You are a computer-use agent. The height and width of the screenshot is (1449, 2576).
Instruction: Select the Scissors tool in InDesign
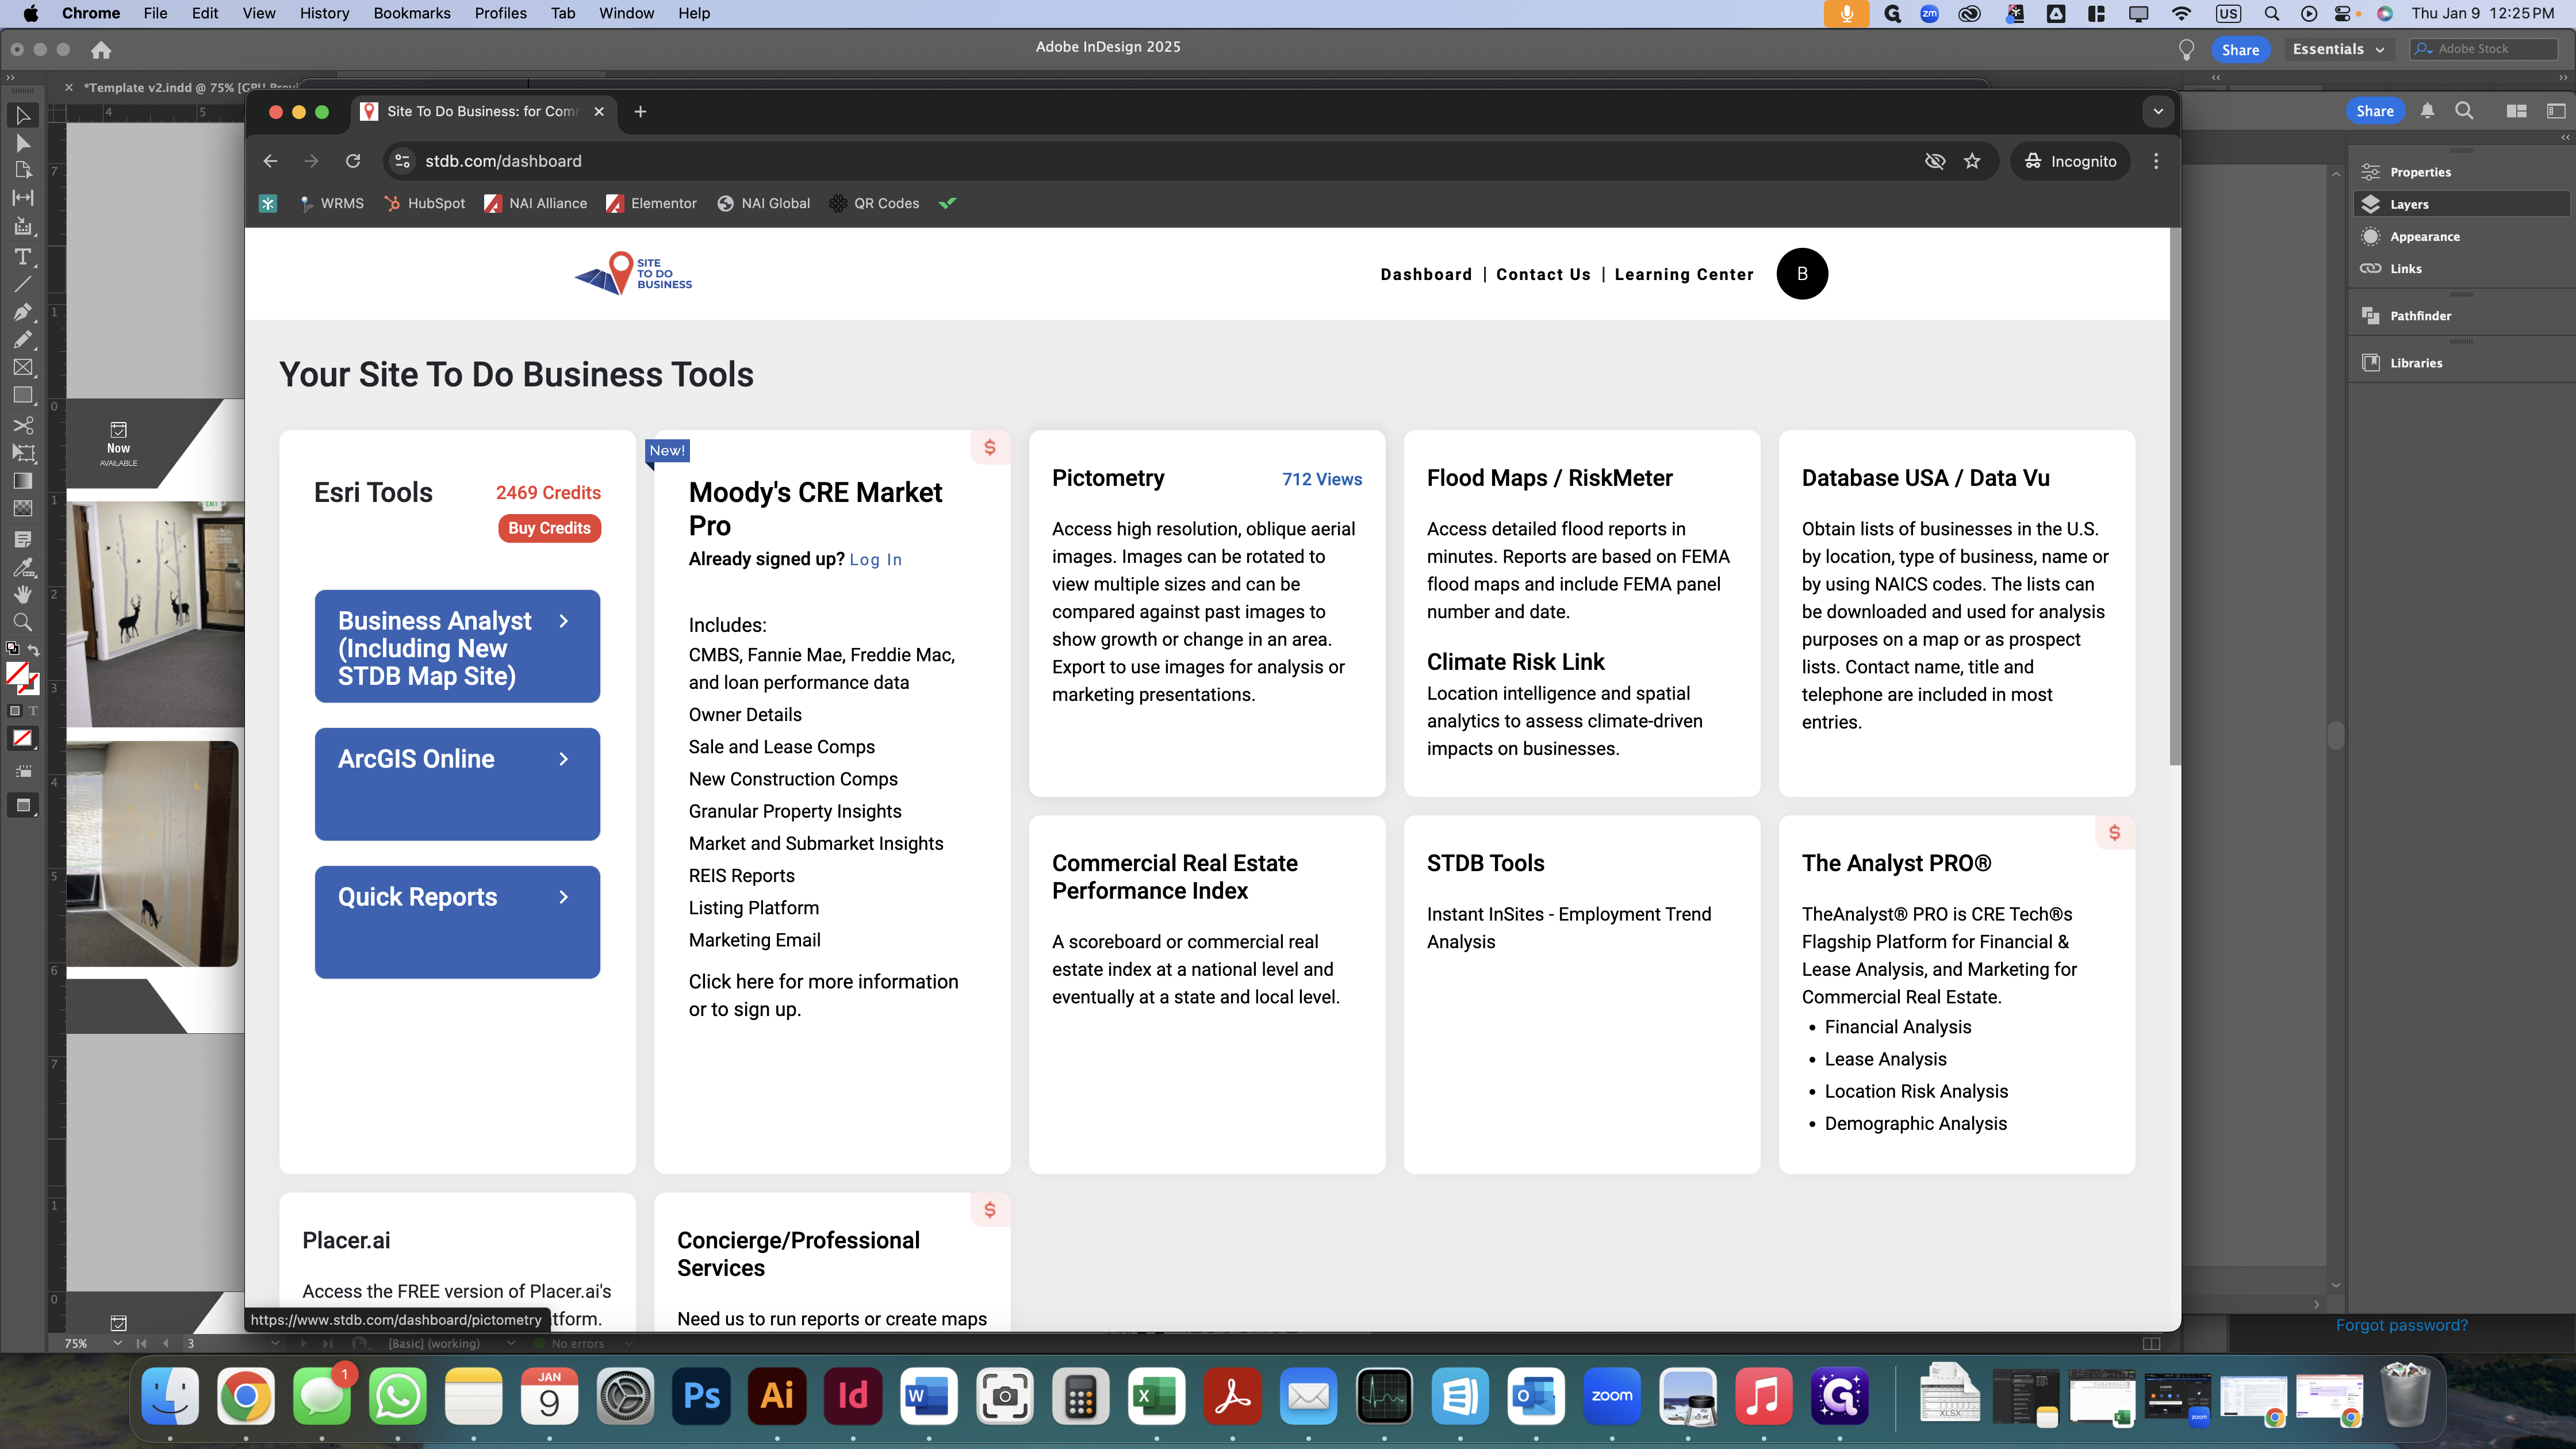pos(23,425)
